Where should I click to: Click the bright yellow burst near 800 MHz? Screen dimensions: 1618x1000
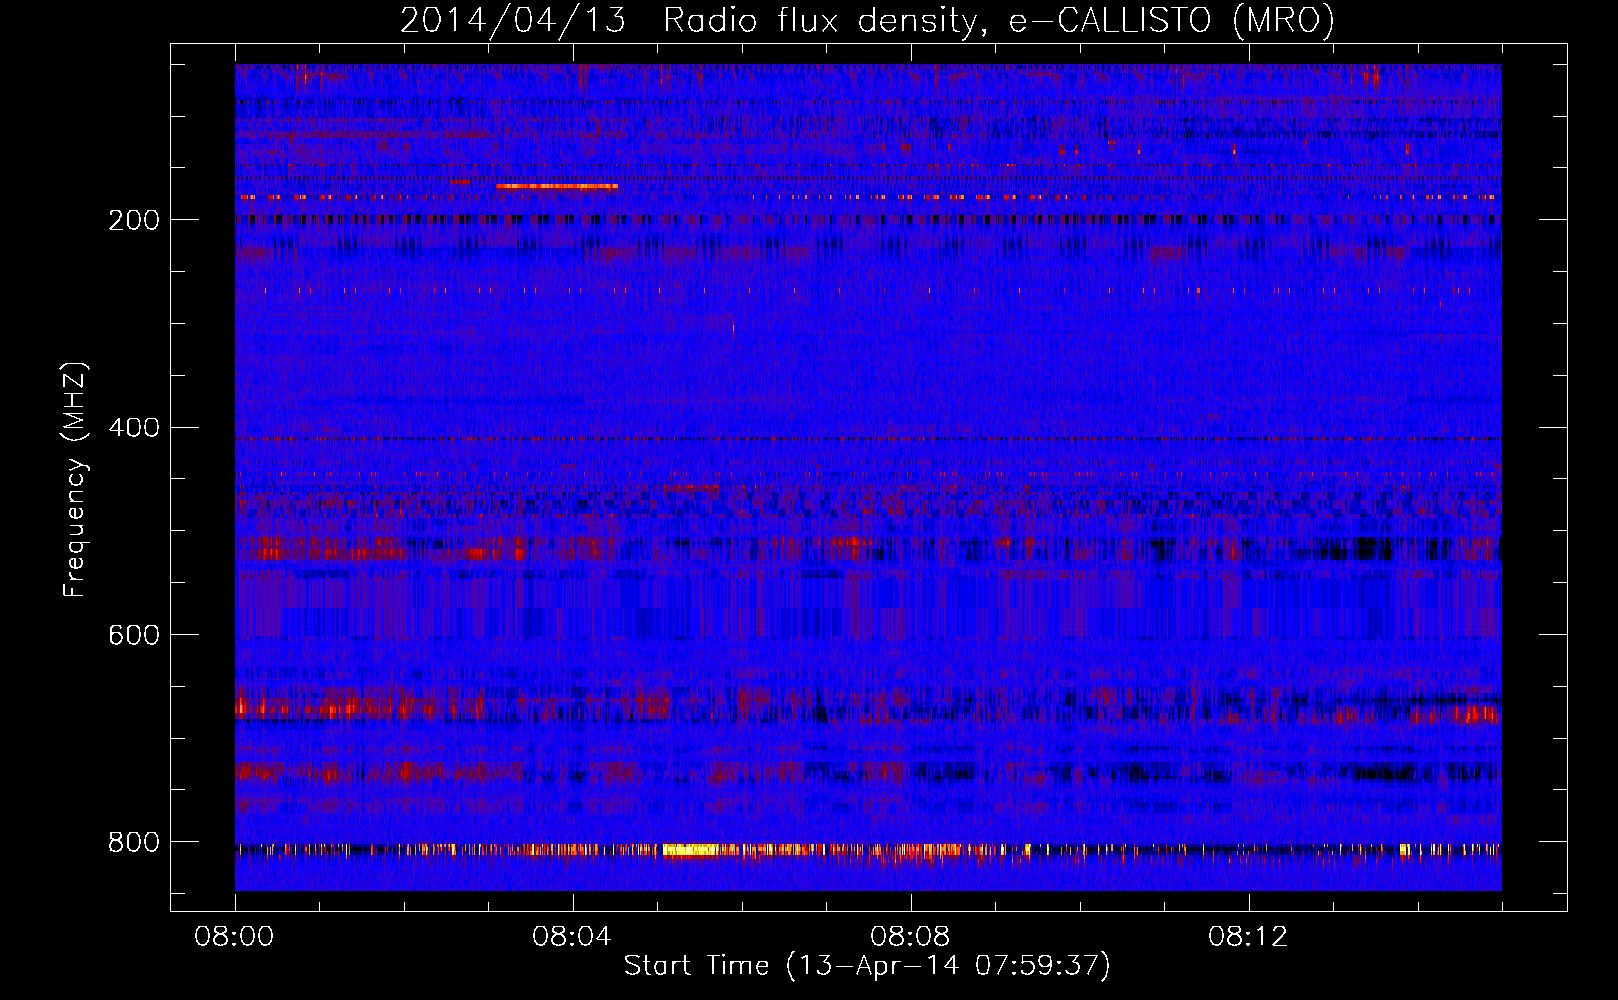click(692, 850)
